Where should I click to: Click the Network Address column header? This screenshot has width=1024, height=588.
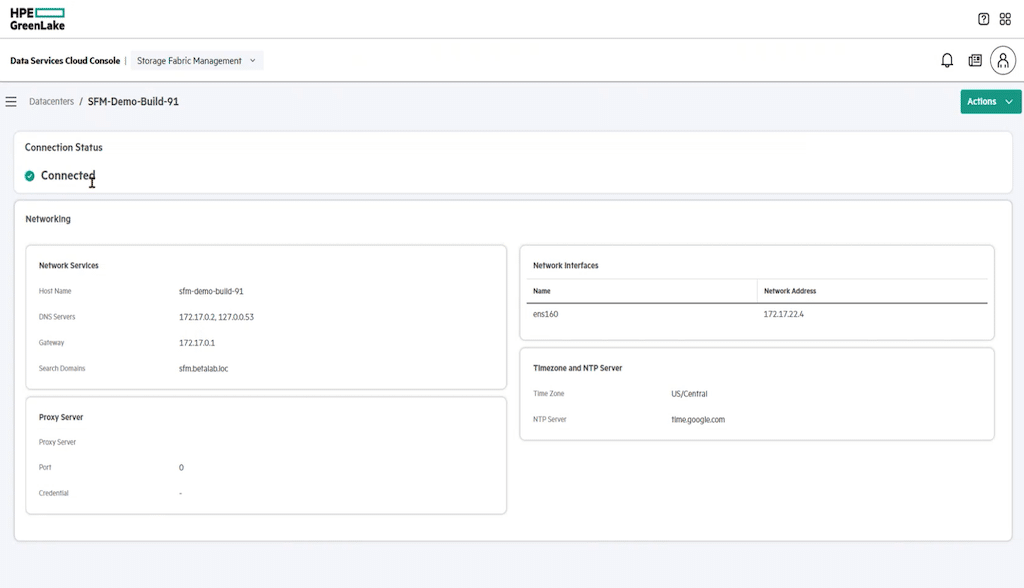[x=790, y=291]
